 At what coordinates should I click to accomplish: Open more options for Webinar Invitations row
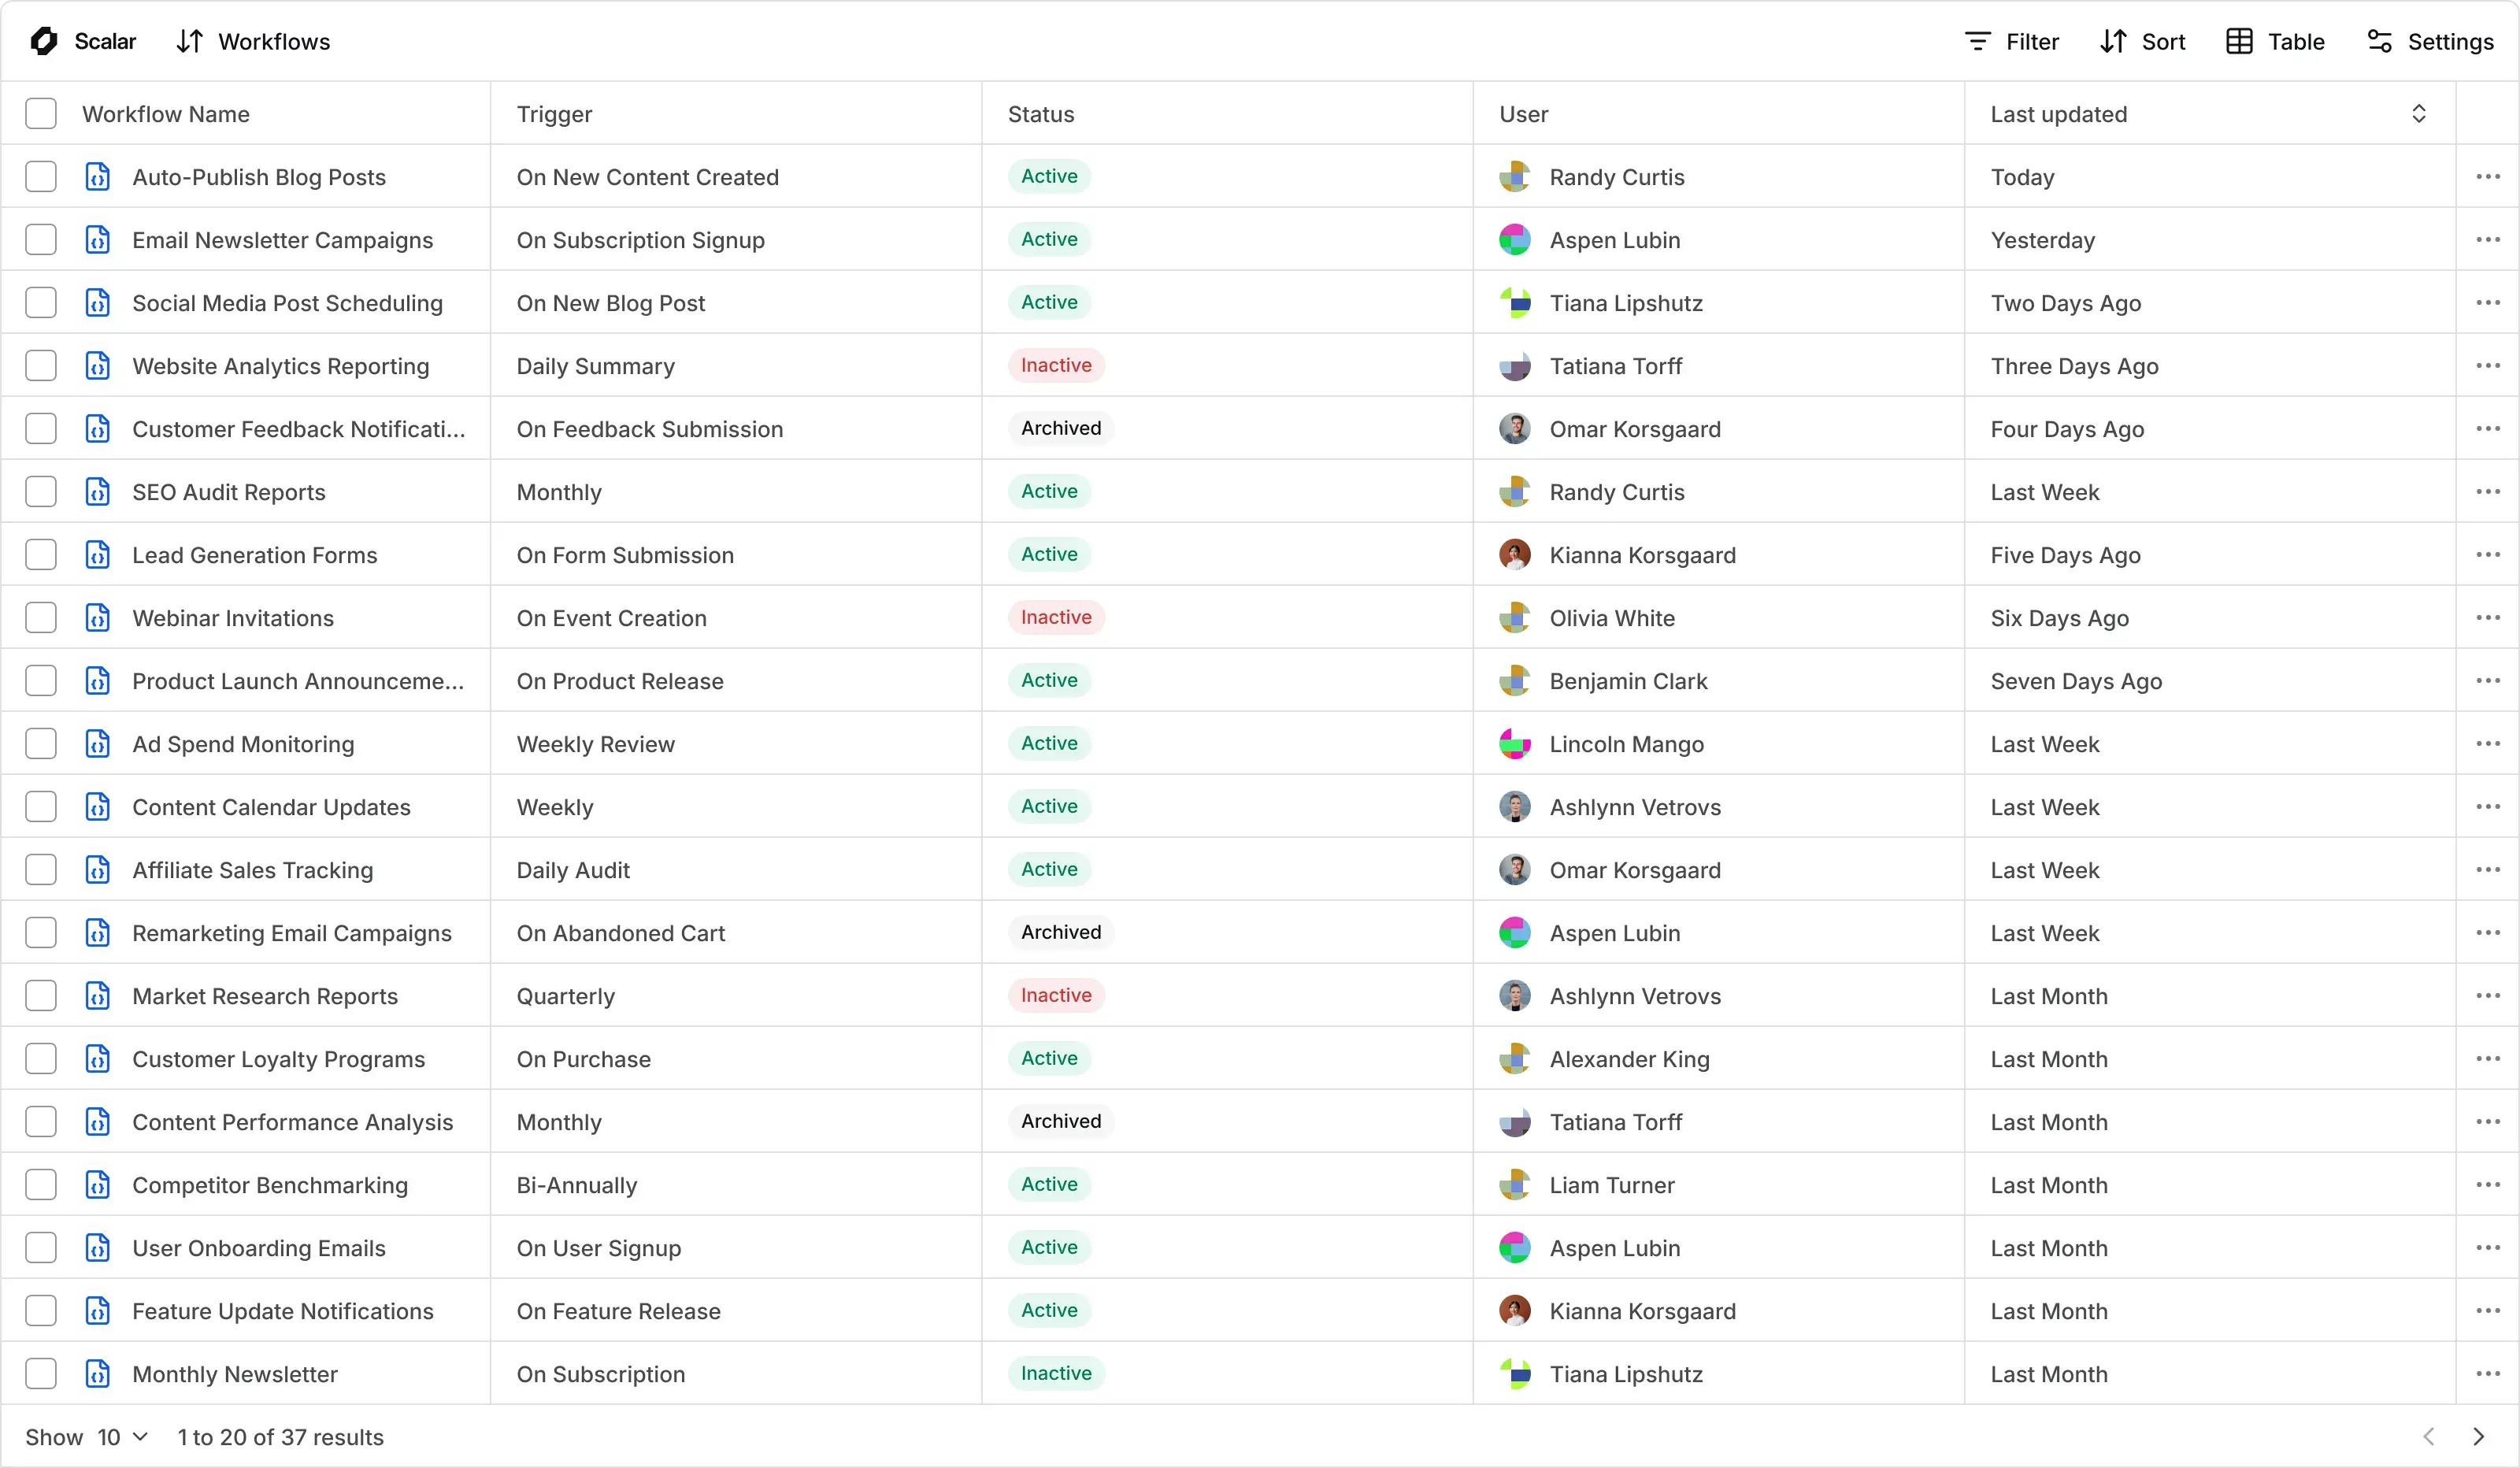coord(2488,618)
